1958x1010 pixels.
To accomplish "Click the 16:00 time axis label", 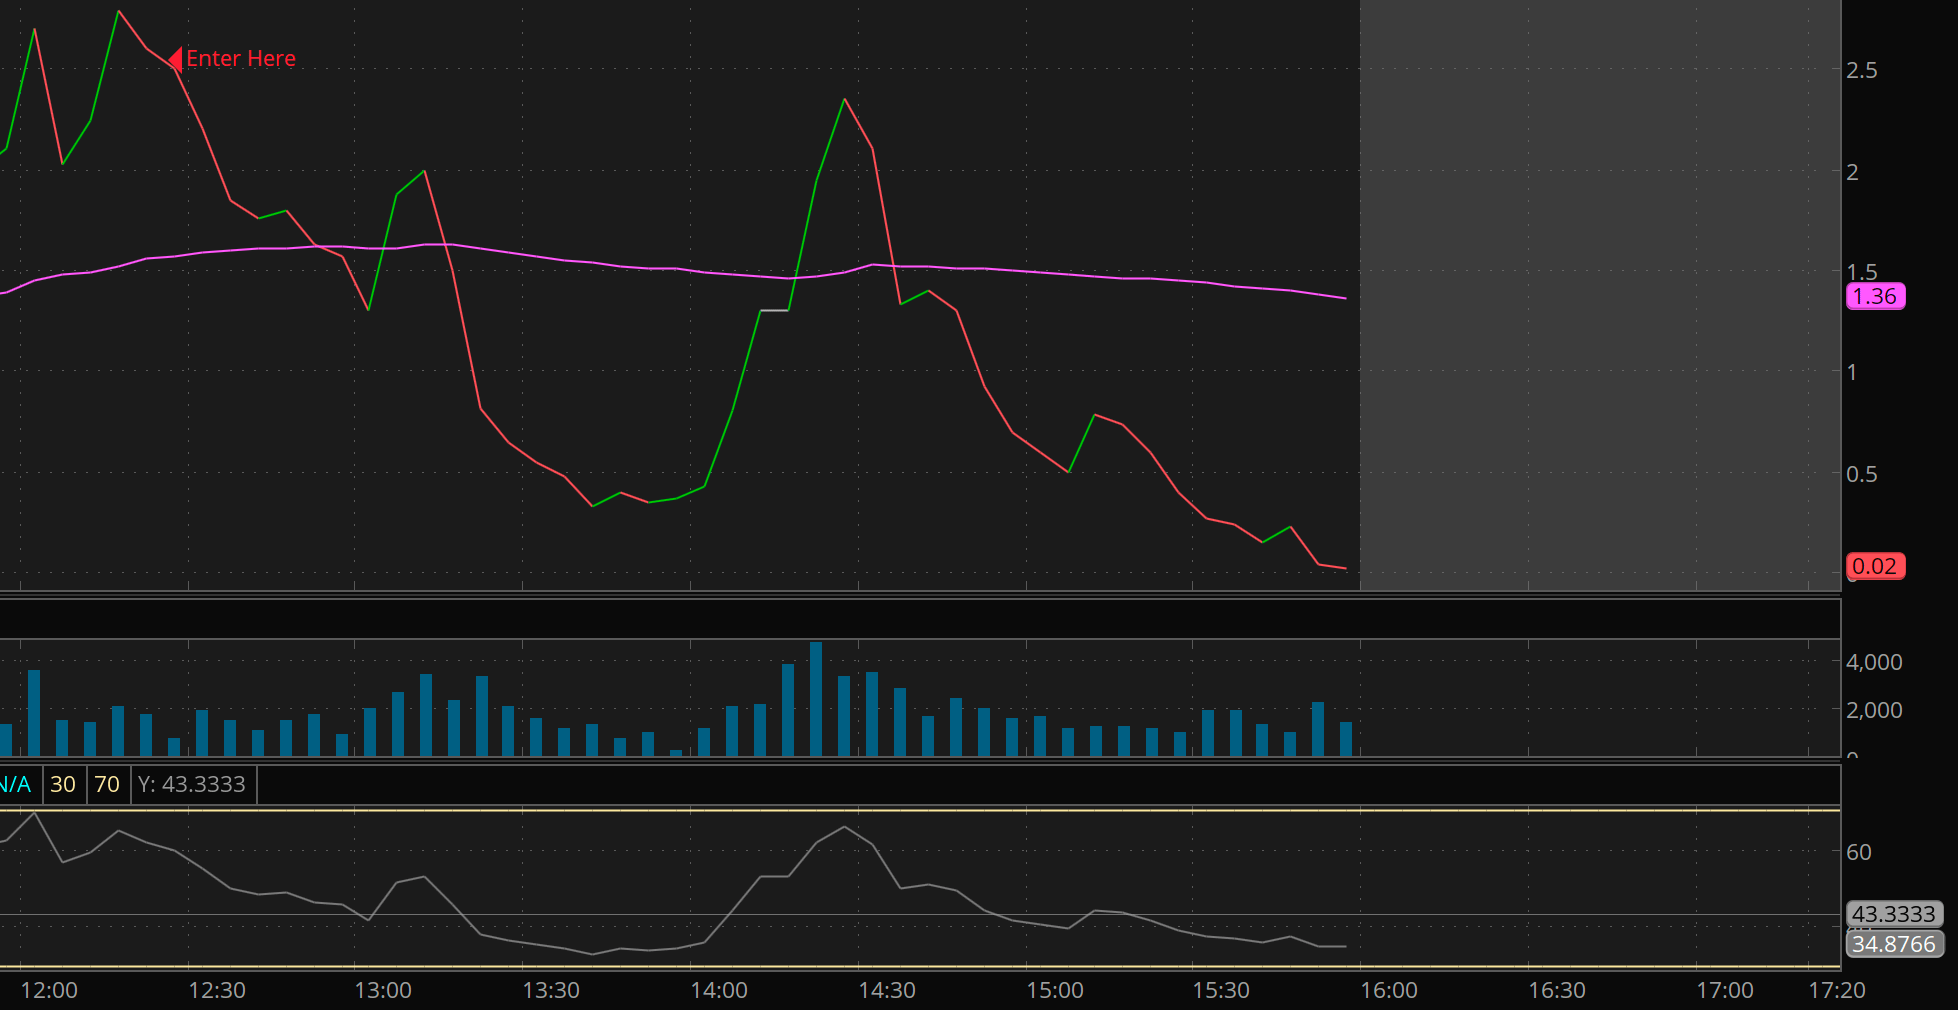I will click(x=1389, y=990).
